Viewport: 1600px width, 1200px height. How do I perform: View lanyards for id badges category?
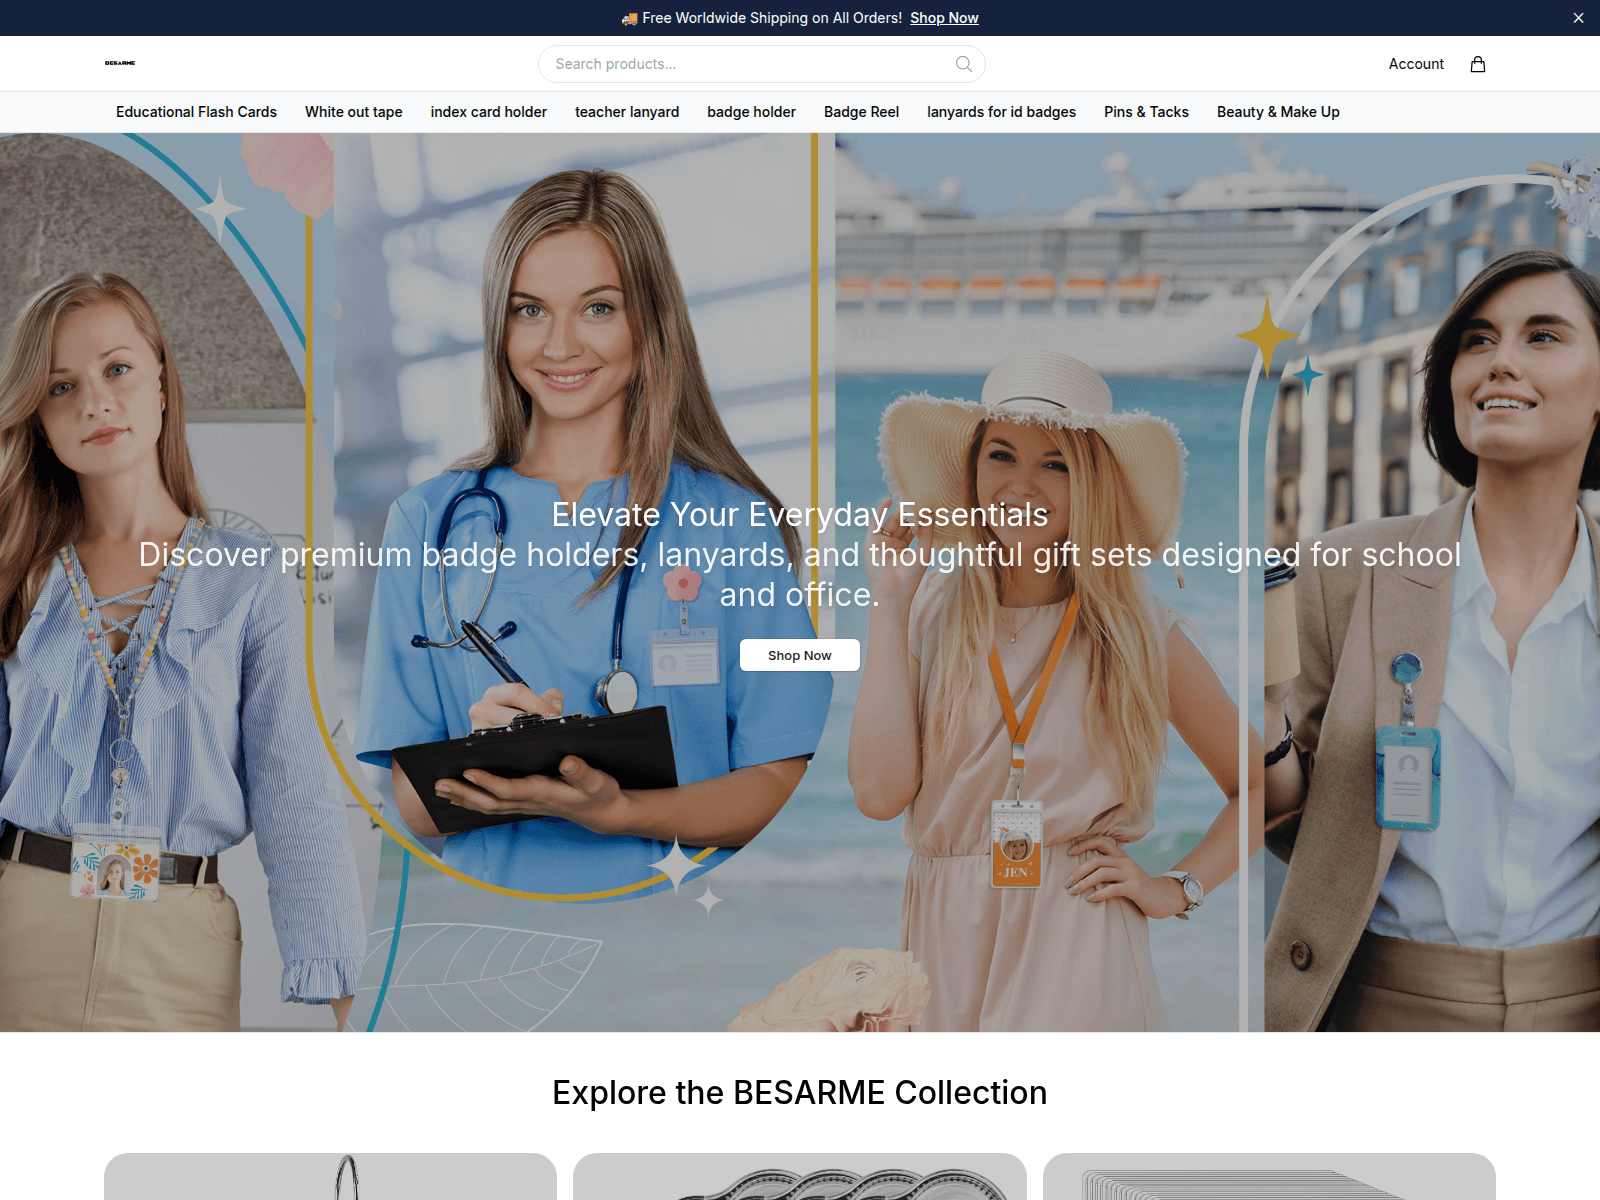tap(1001, 112)
